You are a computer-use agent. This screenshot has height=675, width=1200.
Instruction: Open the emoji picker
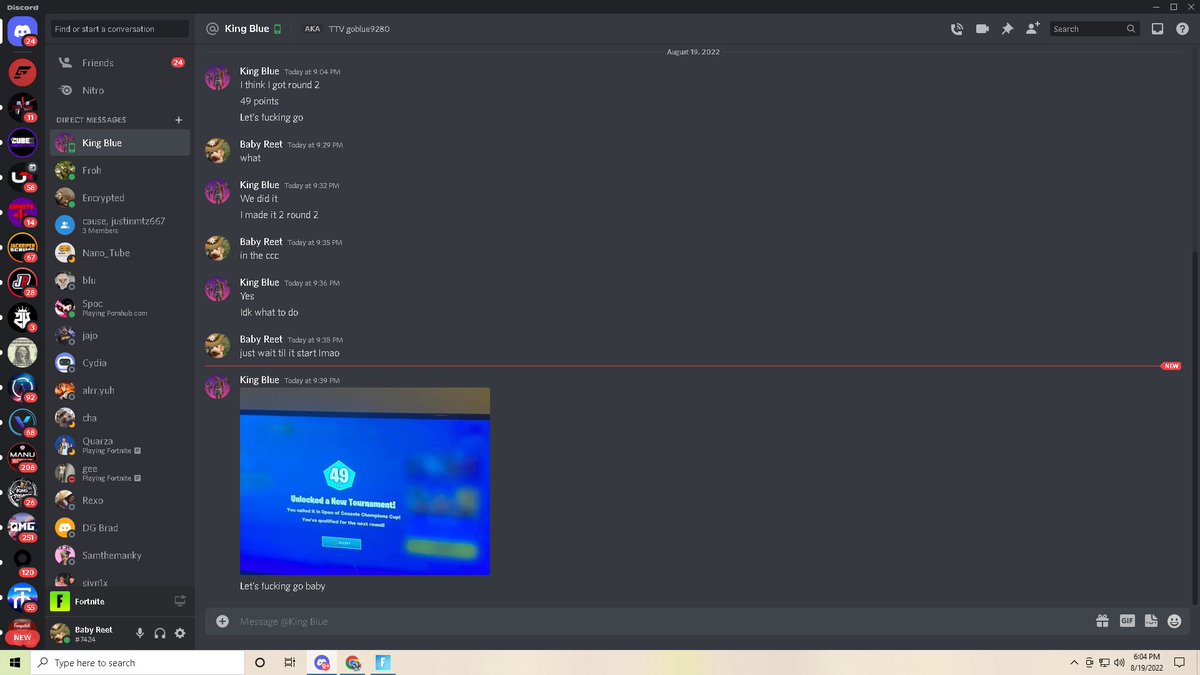click(1175, 621)
